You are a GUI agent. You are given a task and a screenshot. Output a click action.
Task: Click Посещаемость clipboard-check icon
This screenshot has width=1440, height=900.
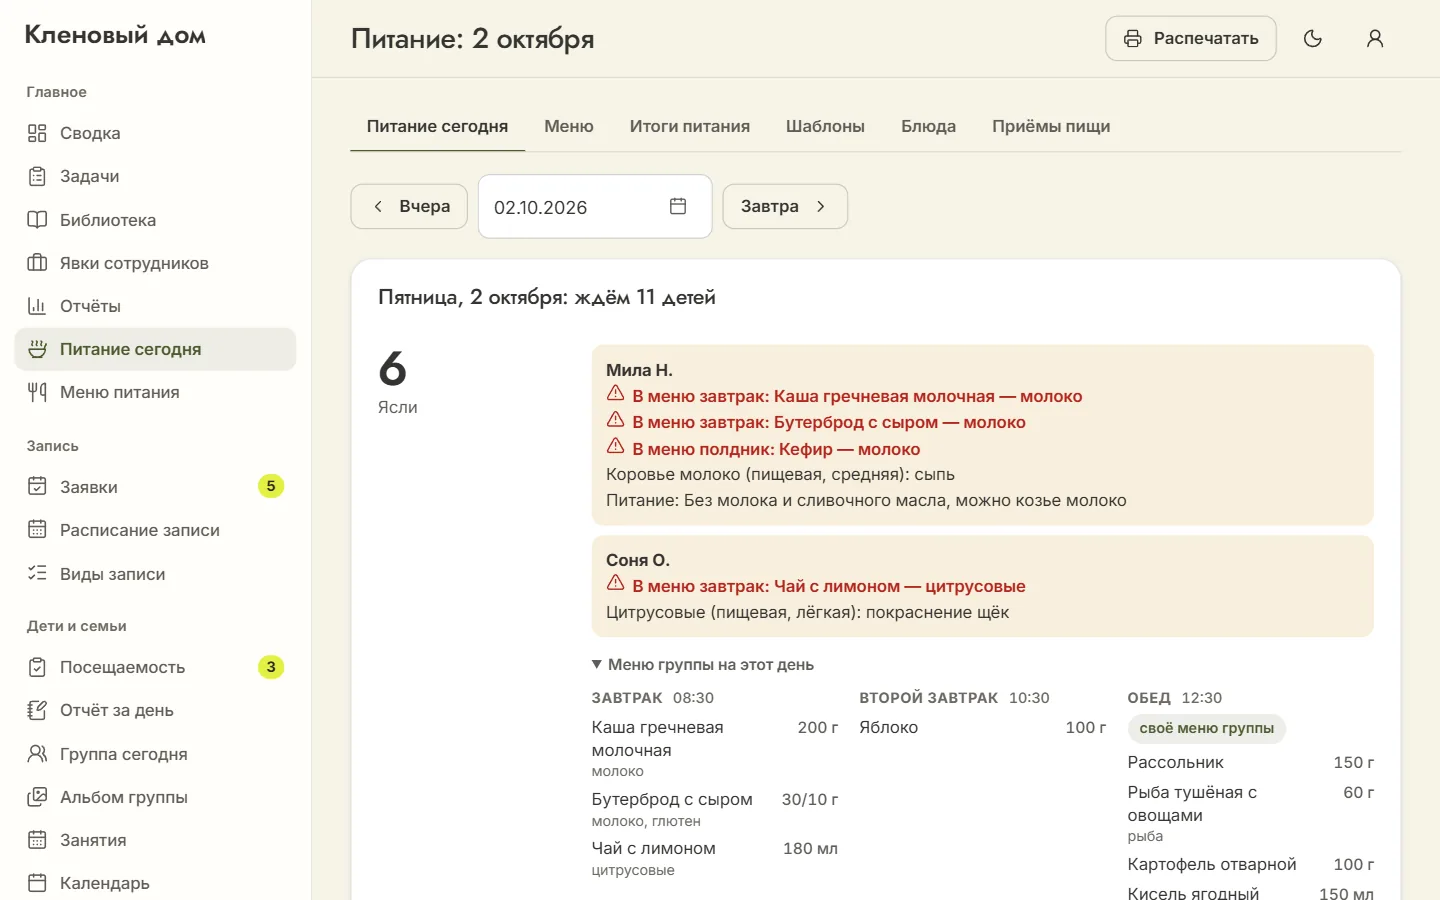[37, 667]
